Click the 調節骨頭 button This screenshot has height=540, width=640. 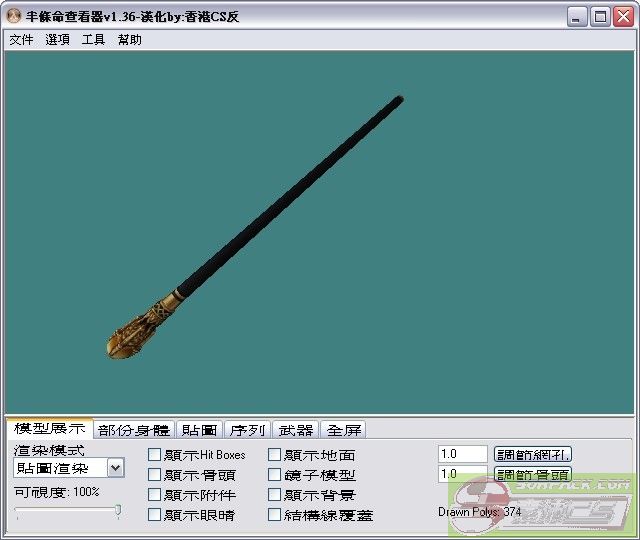[x=533, y=474]
